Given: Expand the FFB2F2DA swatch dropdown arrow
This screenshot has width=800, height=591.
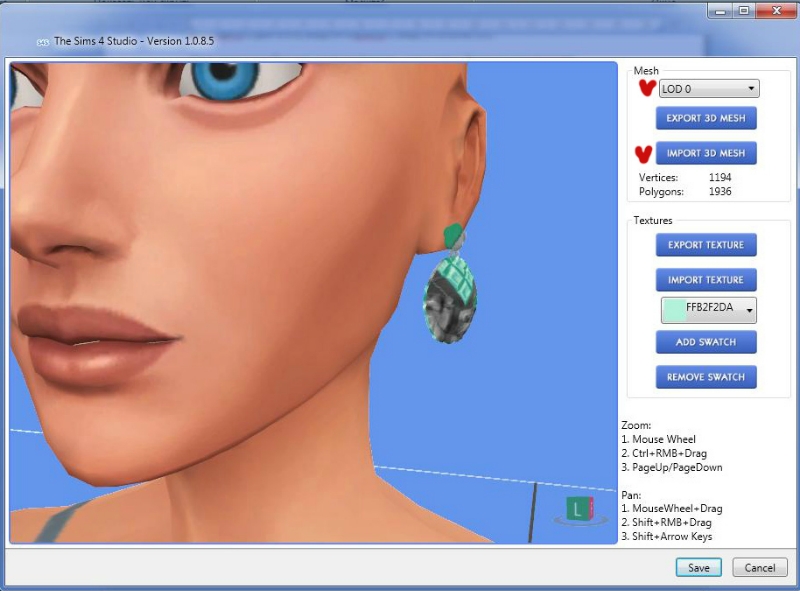Looking at the screenshot, I should point(748,311).
